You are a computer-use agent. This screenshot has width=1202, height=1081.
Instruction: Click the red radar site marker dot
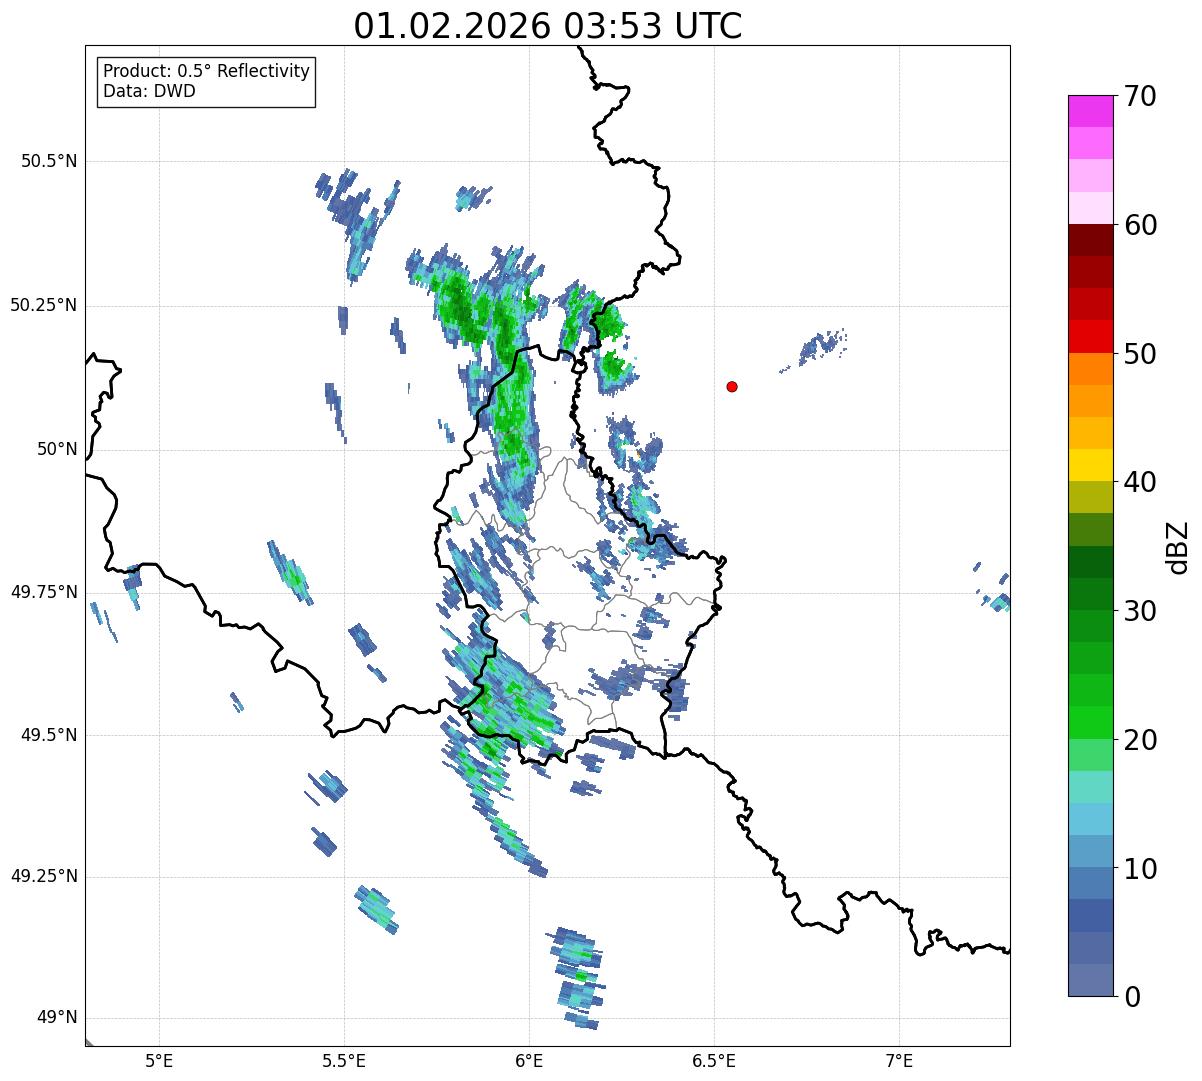pyautogui.click(x=732, y=387)
